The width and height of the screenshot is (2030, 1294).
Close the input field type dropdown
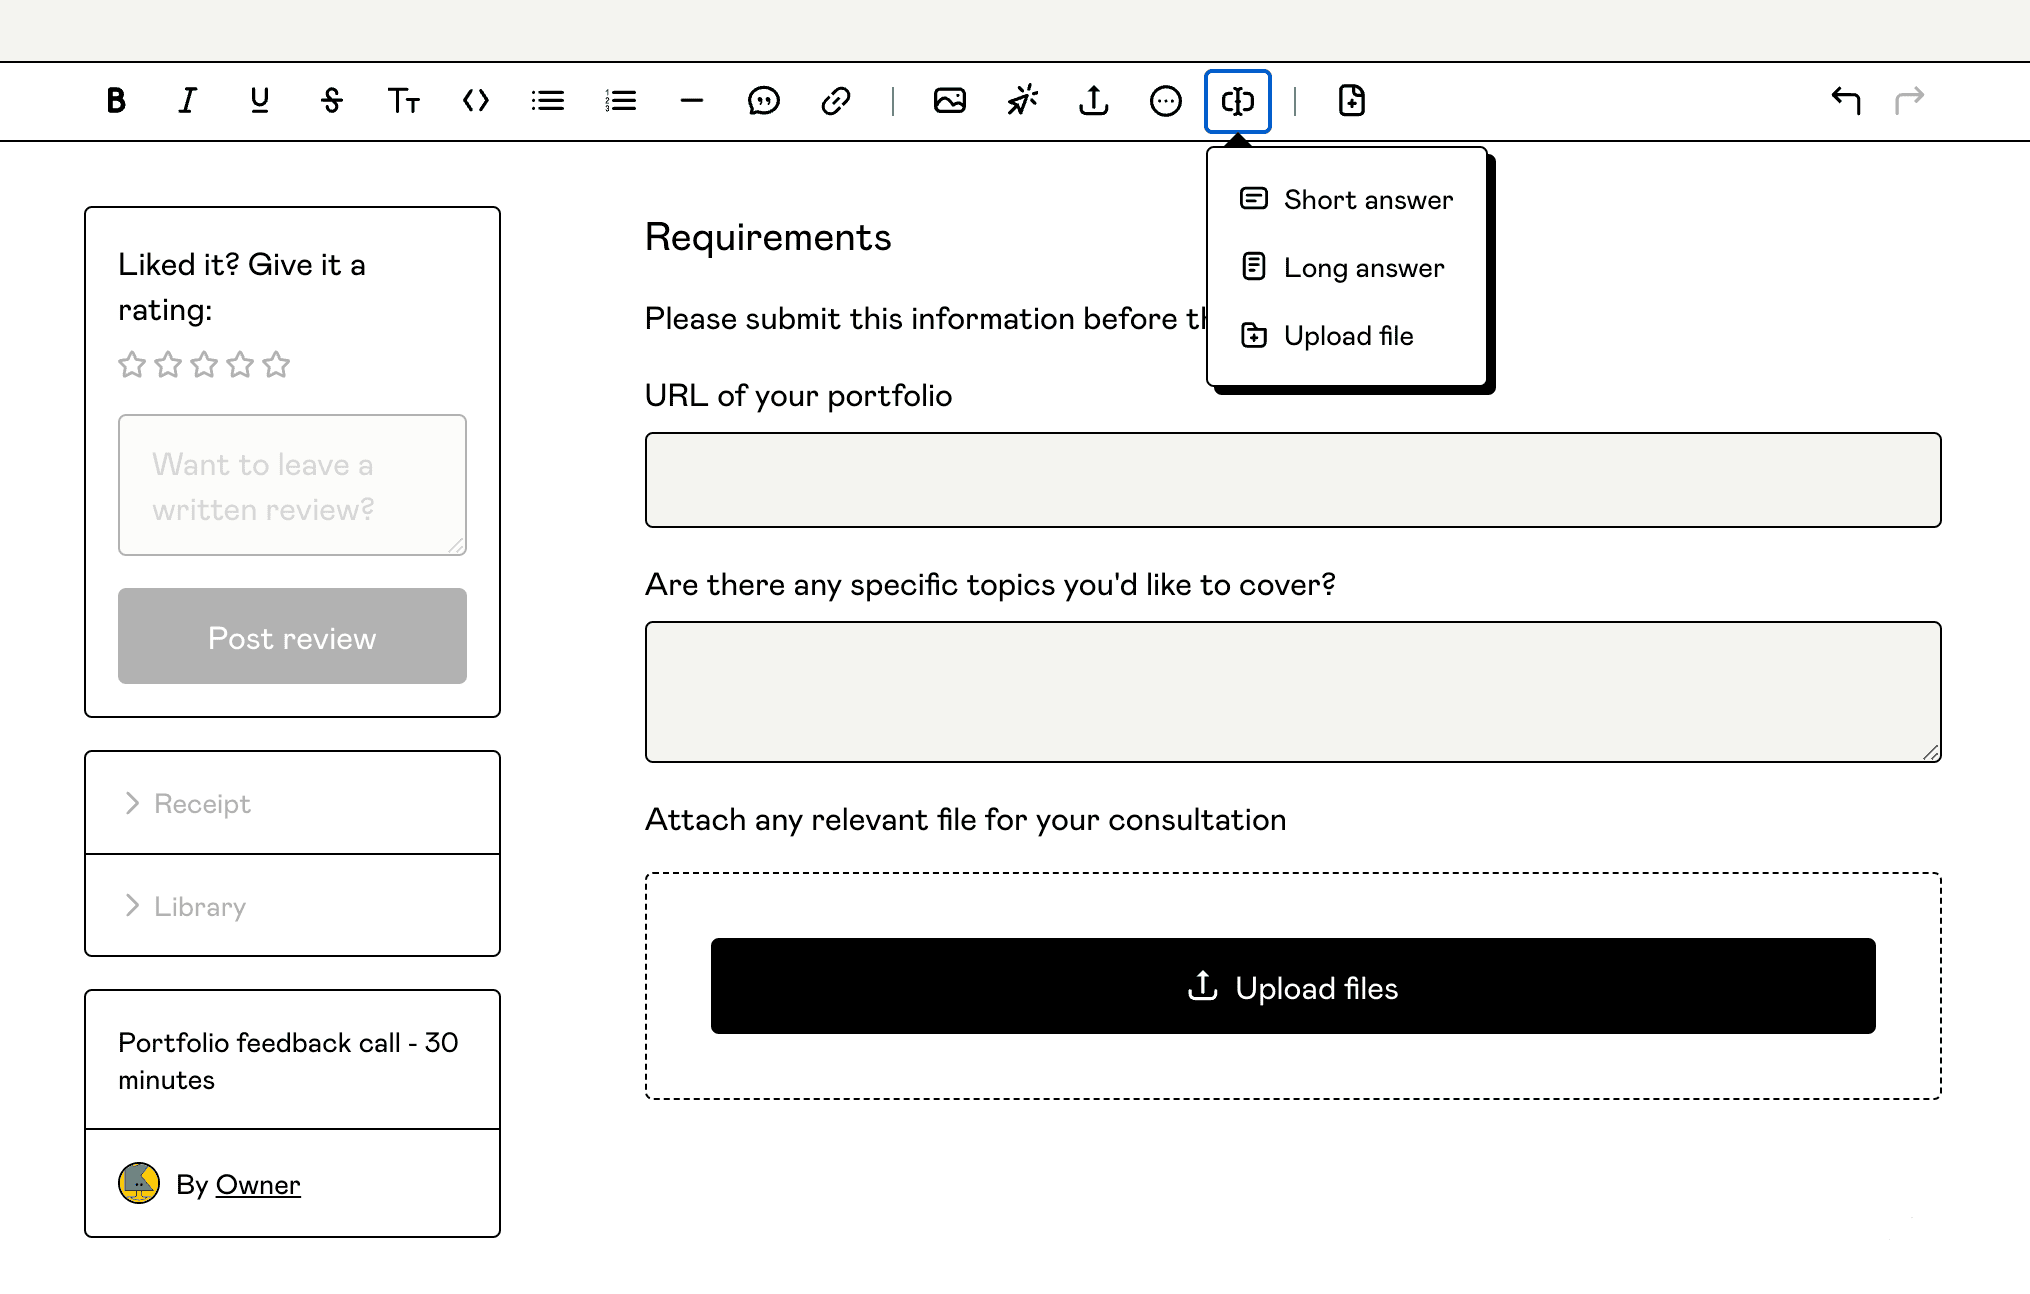point(1237,101)
